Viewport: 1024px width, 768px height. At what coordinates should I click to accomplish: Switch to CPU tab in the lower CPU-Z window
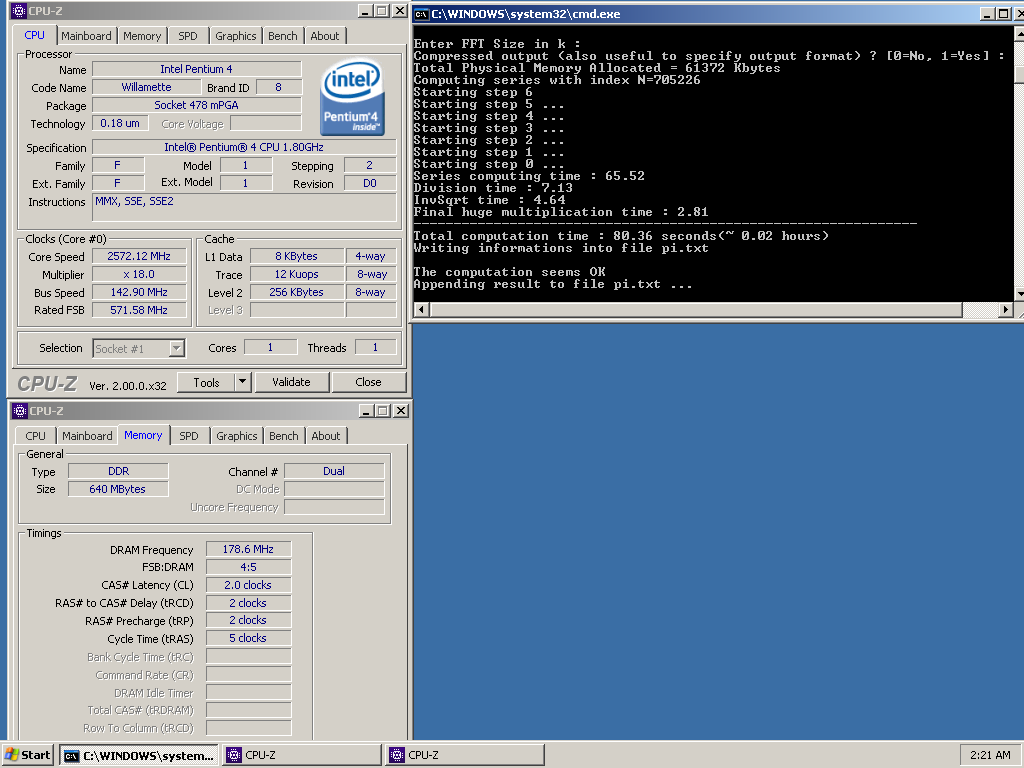[x=35, y=436]
